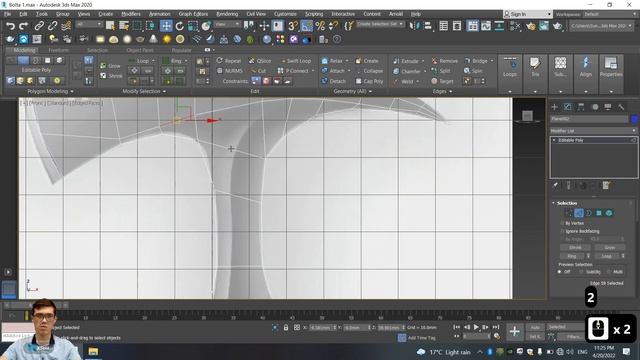Click the Target weld tool

442,81
